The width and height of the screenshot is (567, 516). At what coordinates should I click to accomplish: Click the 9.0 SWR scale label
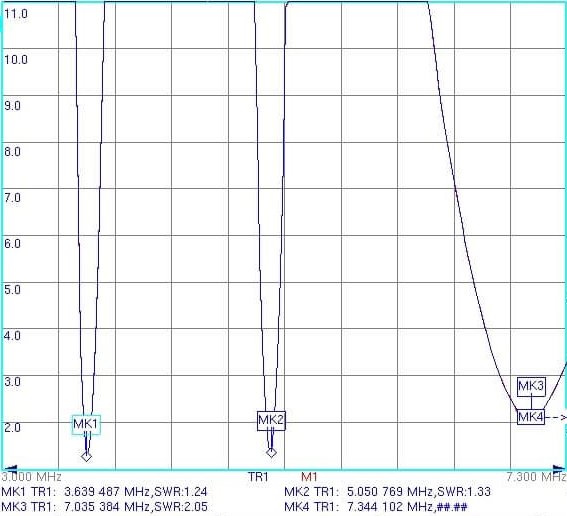pyautogui.click(x=12, y=106)
